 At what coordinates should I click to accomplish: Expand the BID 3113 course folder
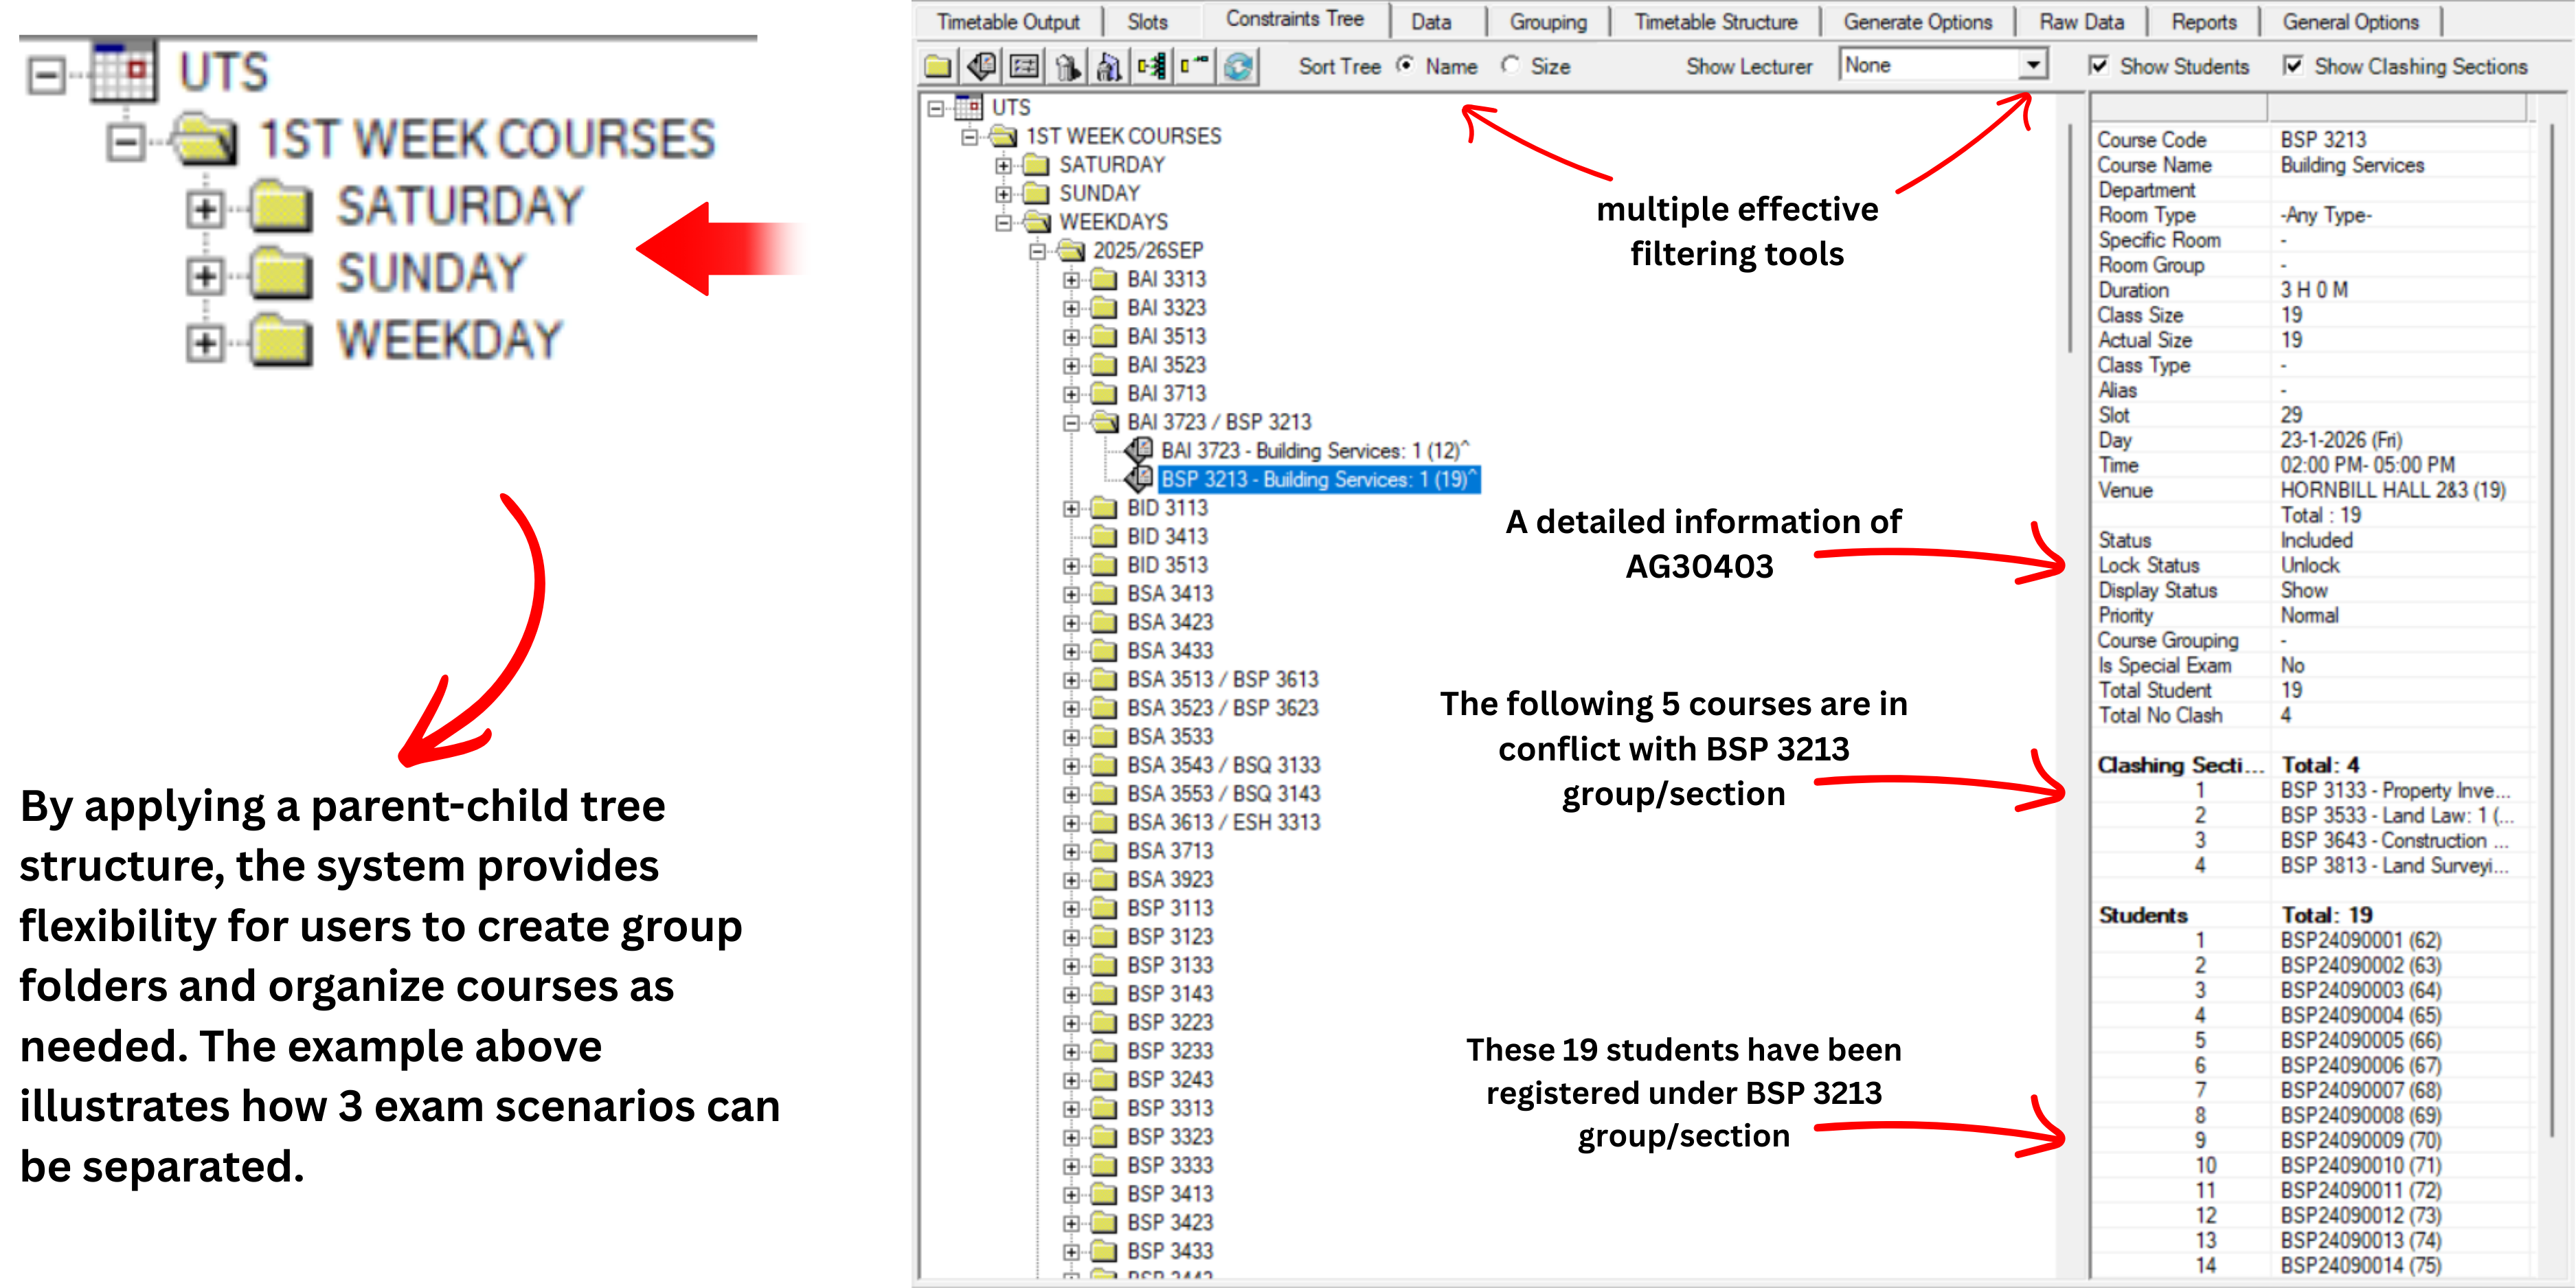pos(1073,508)
